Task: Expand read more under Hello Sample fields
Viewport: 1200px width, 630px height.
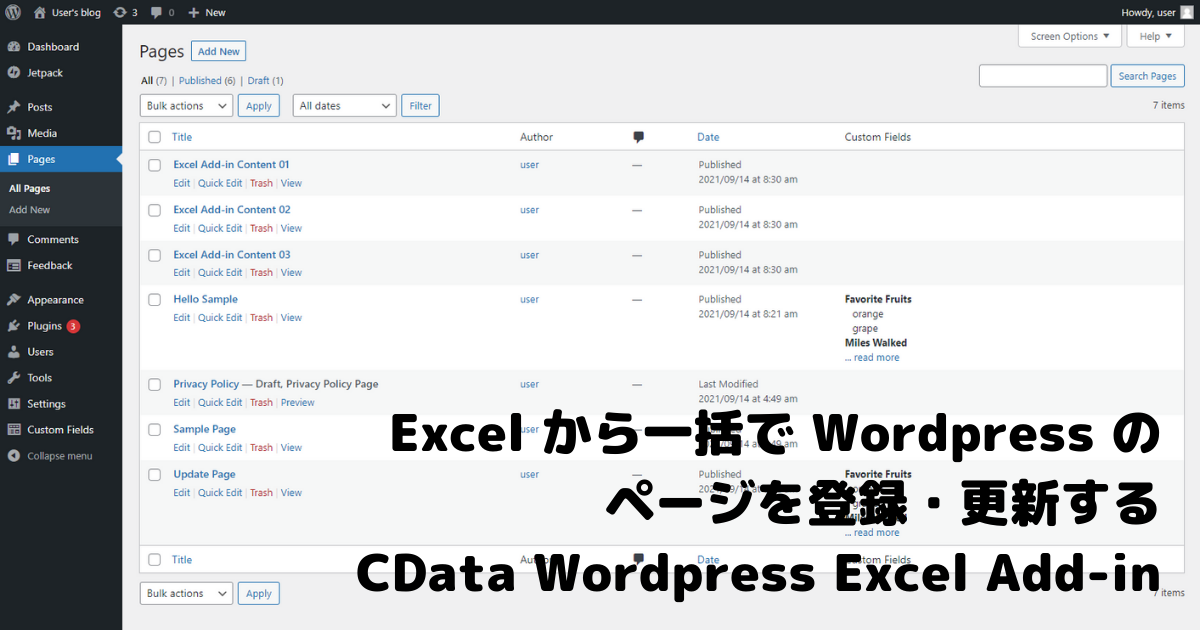Action: point(872,358)
